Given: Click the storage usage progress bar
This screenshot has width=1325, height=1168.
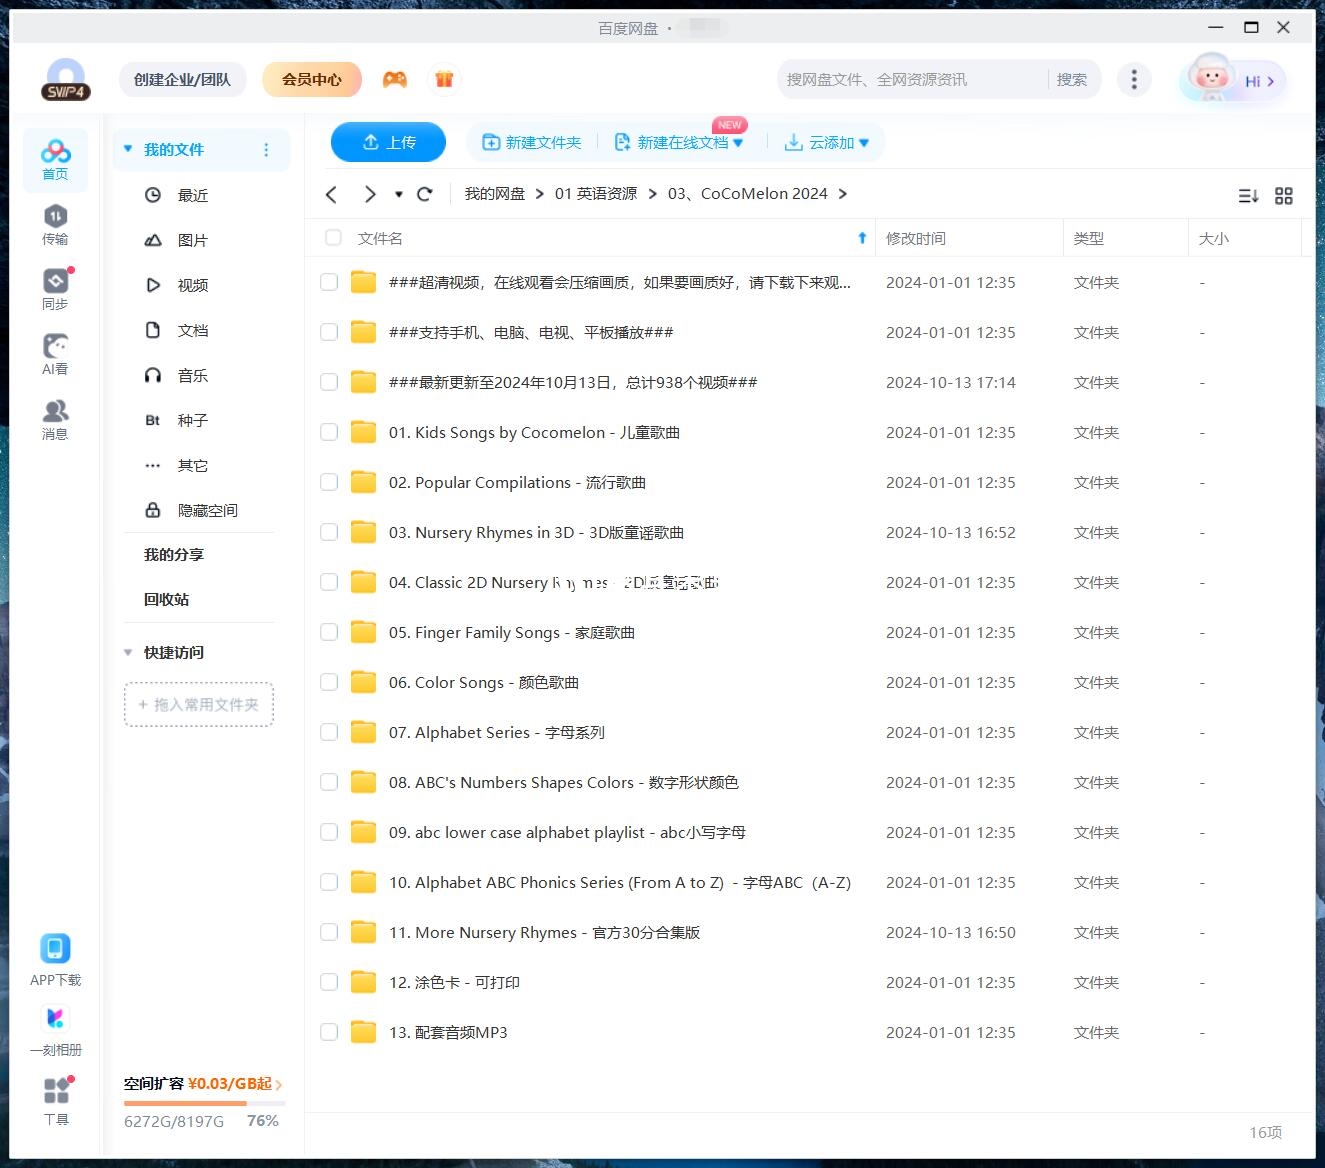Looking at the screenshot, I should click(204, 1103).
